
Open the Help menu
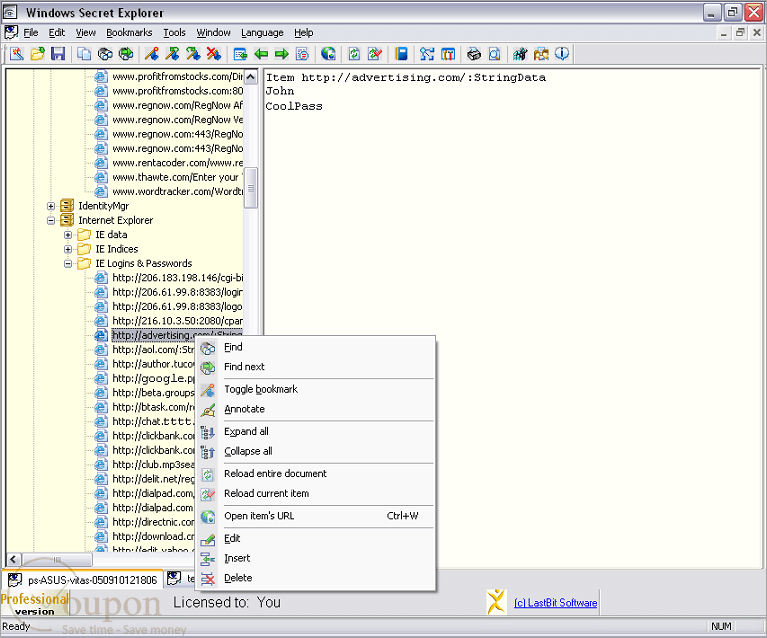[303, 33]
